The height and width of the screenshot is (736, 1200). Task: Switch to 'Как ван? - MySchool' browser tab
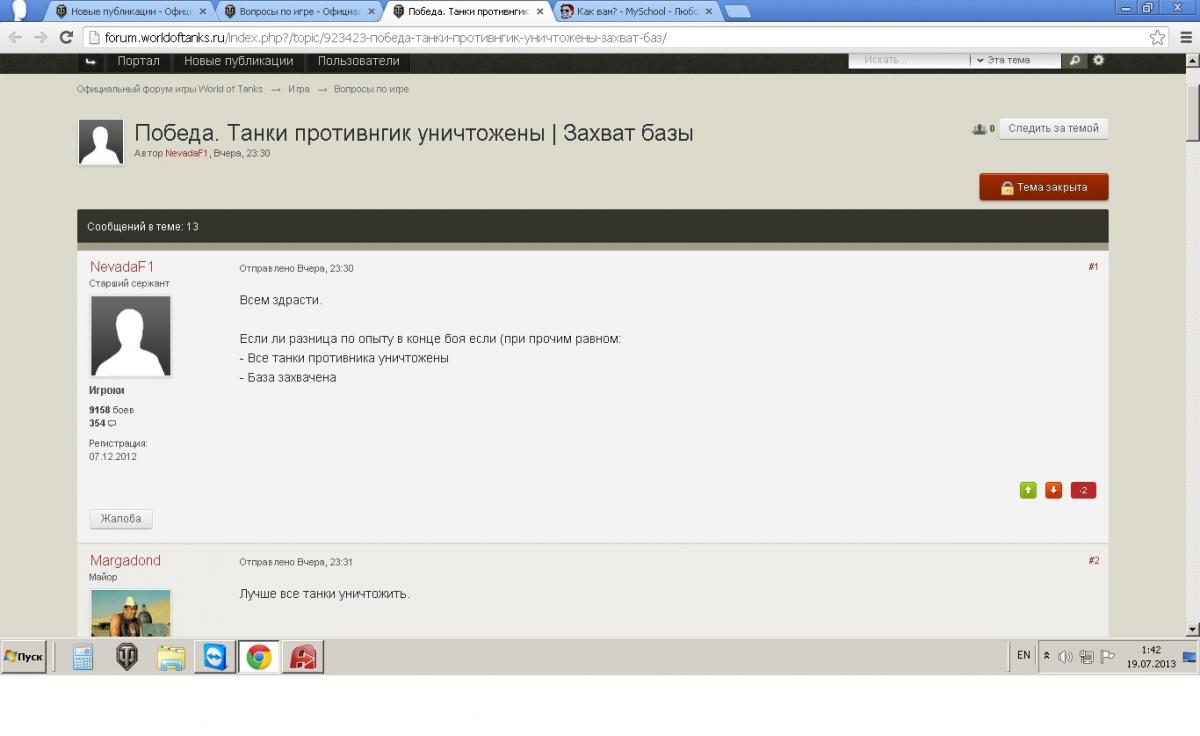click(x=636, y=12)
